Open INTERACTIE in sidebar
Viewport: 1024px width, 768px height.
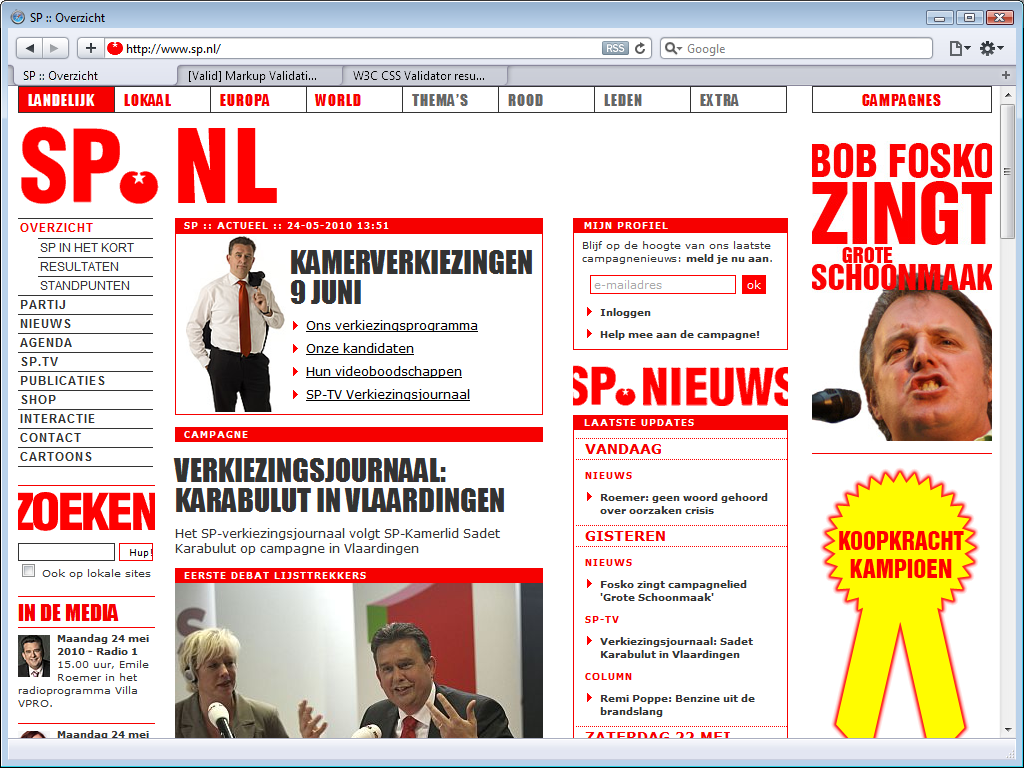pyautogui.click(x=57, y=419)
